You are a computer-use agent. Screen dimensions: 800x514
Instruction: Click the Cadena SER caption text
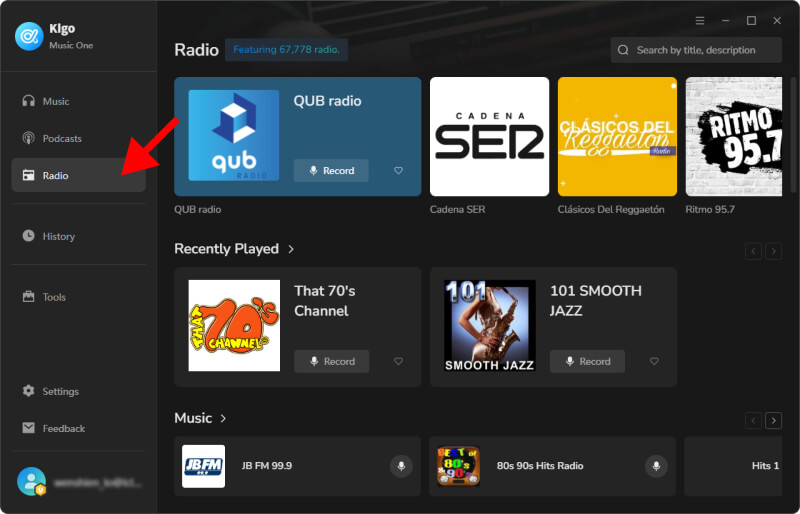tap(458, 209)
